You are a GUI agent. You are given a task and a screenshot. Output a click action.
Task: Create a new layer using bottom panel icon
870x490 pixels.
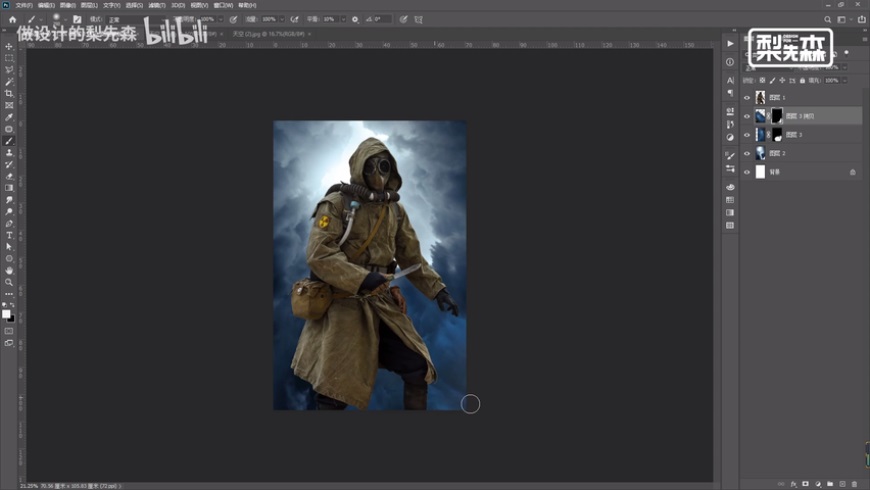click(842, 484)
